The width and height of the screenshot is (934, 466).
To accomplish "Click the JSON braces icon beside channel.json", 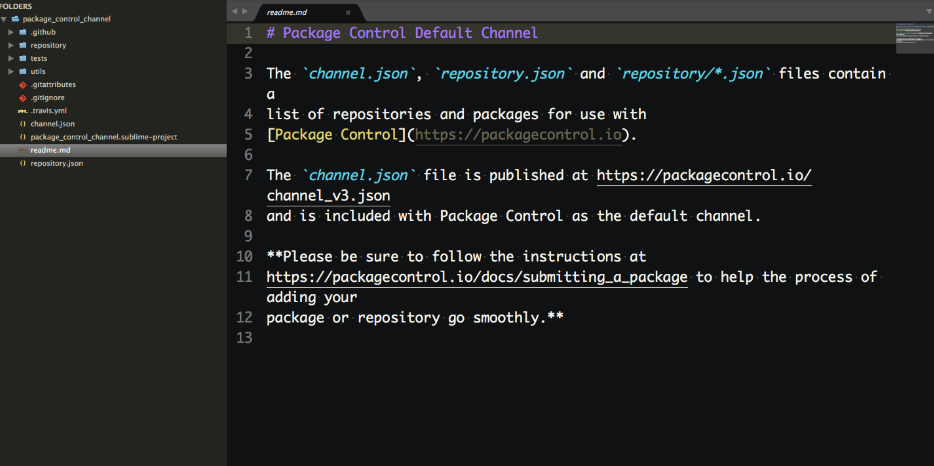I will click(23, 124).
